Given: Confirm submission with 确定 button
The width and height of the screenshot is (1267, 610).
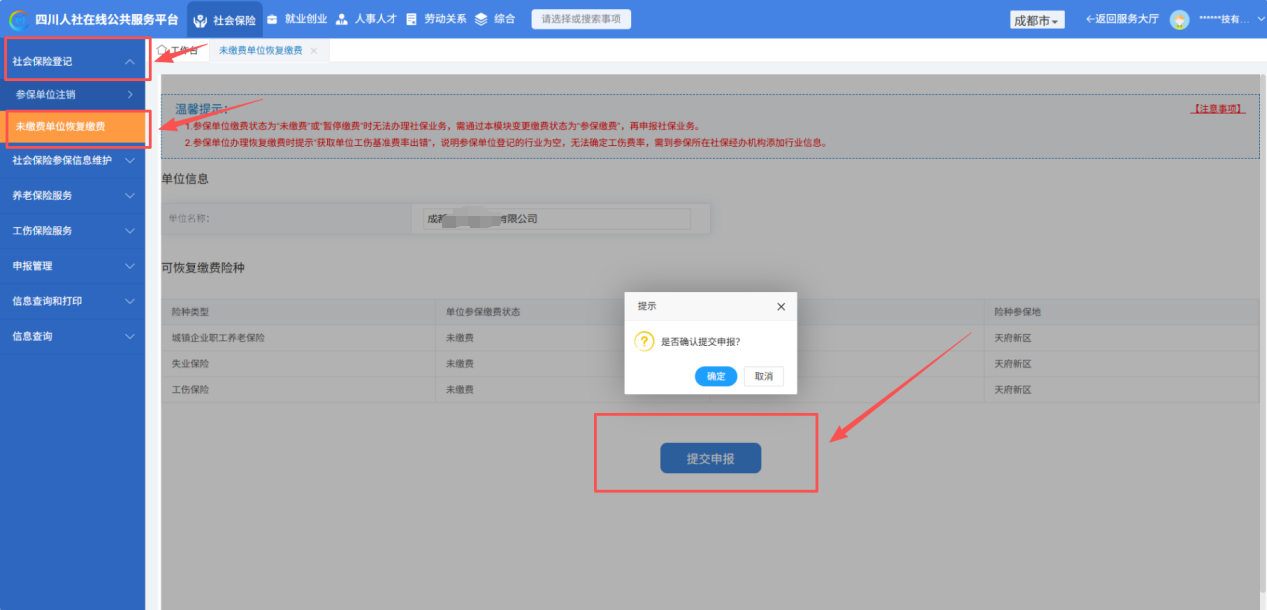Looking at the screenshot, I should (716, 376).
